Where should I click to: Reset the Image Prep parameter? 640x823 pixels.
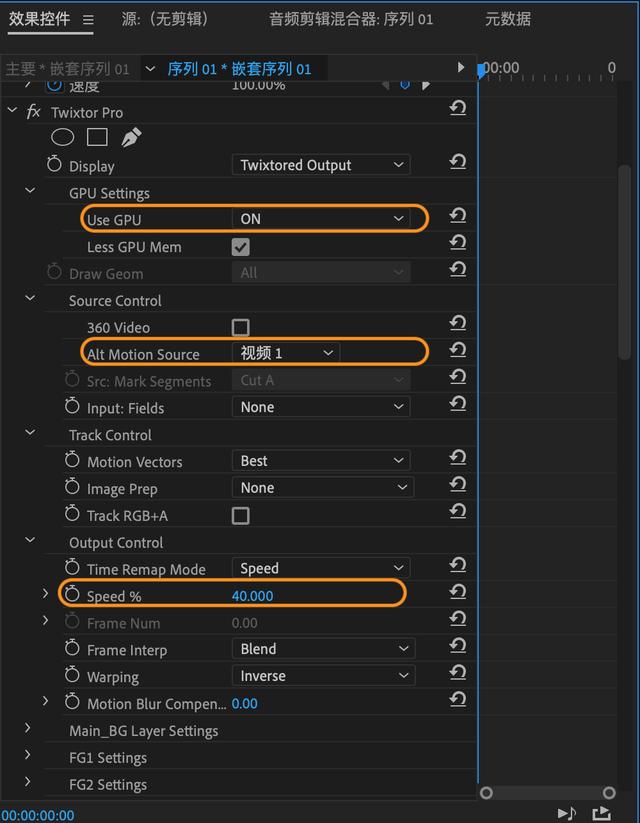click(458, 484)
